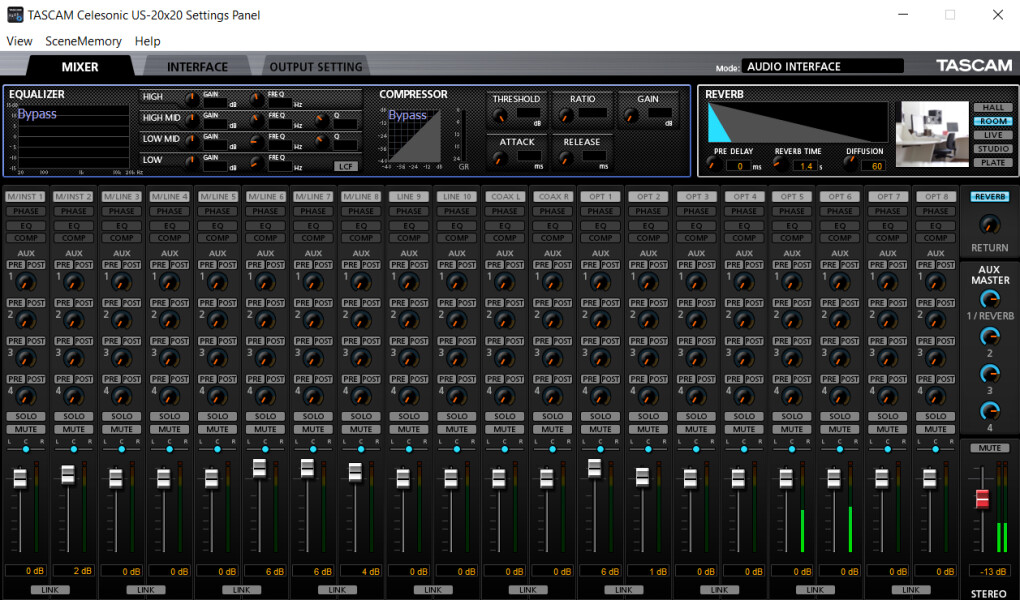1020x600 pixels.
Task: Switch to the INTERFACE tab
Action: pyautogui.click(x=197, y=67)
